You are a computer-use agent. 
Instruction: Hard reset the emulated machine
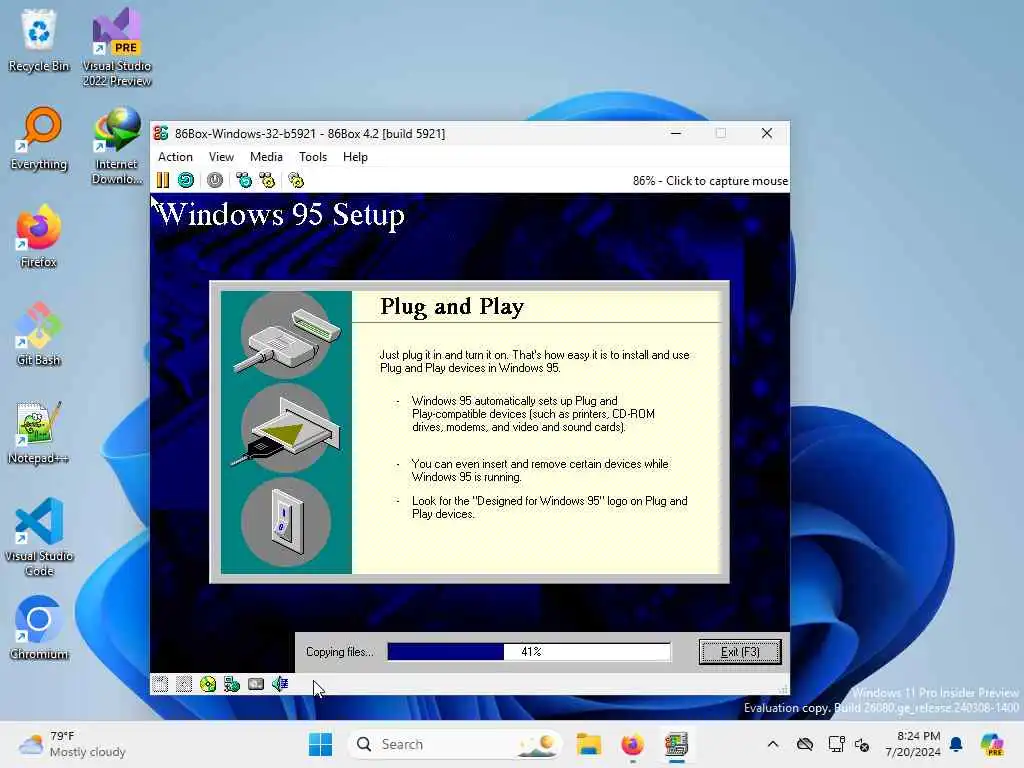pos(186,180)
